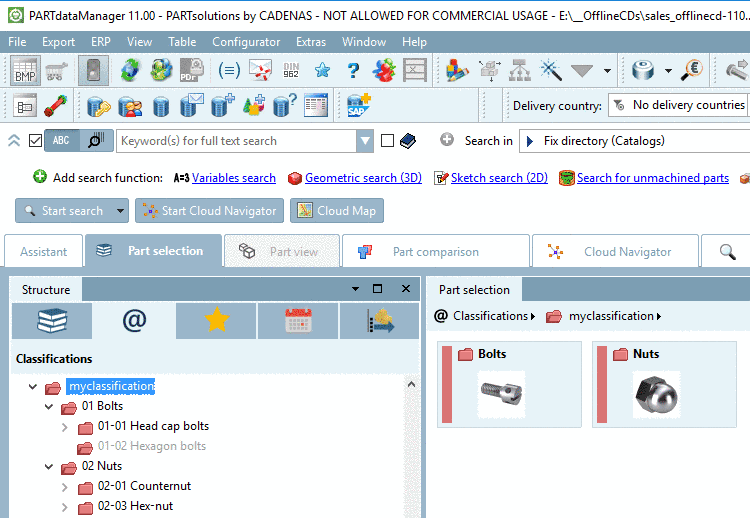The width and height of the screenshot is (750, 518).
Task: Switch to the Cloud Navigator tab
Action: point(615,252)
